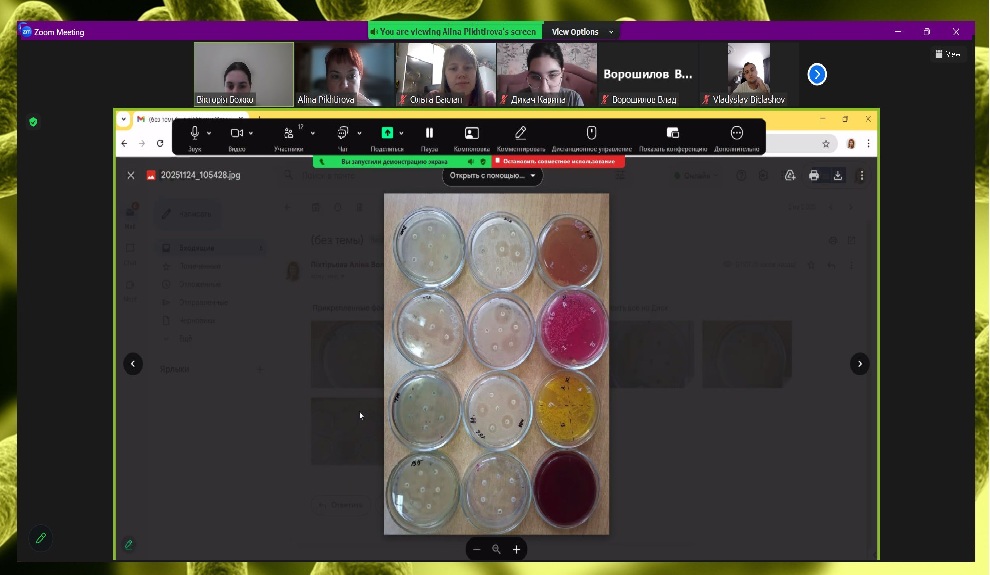Image resolution: width=990 pixels, height=575 pixels.
Task: Zoom in on the image with plus icon
Action: [x=516, y=549]
